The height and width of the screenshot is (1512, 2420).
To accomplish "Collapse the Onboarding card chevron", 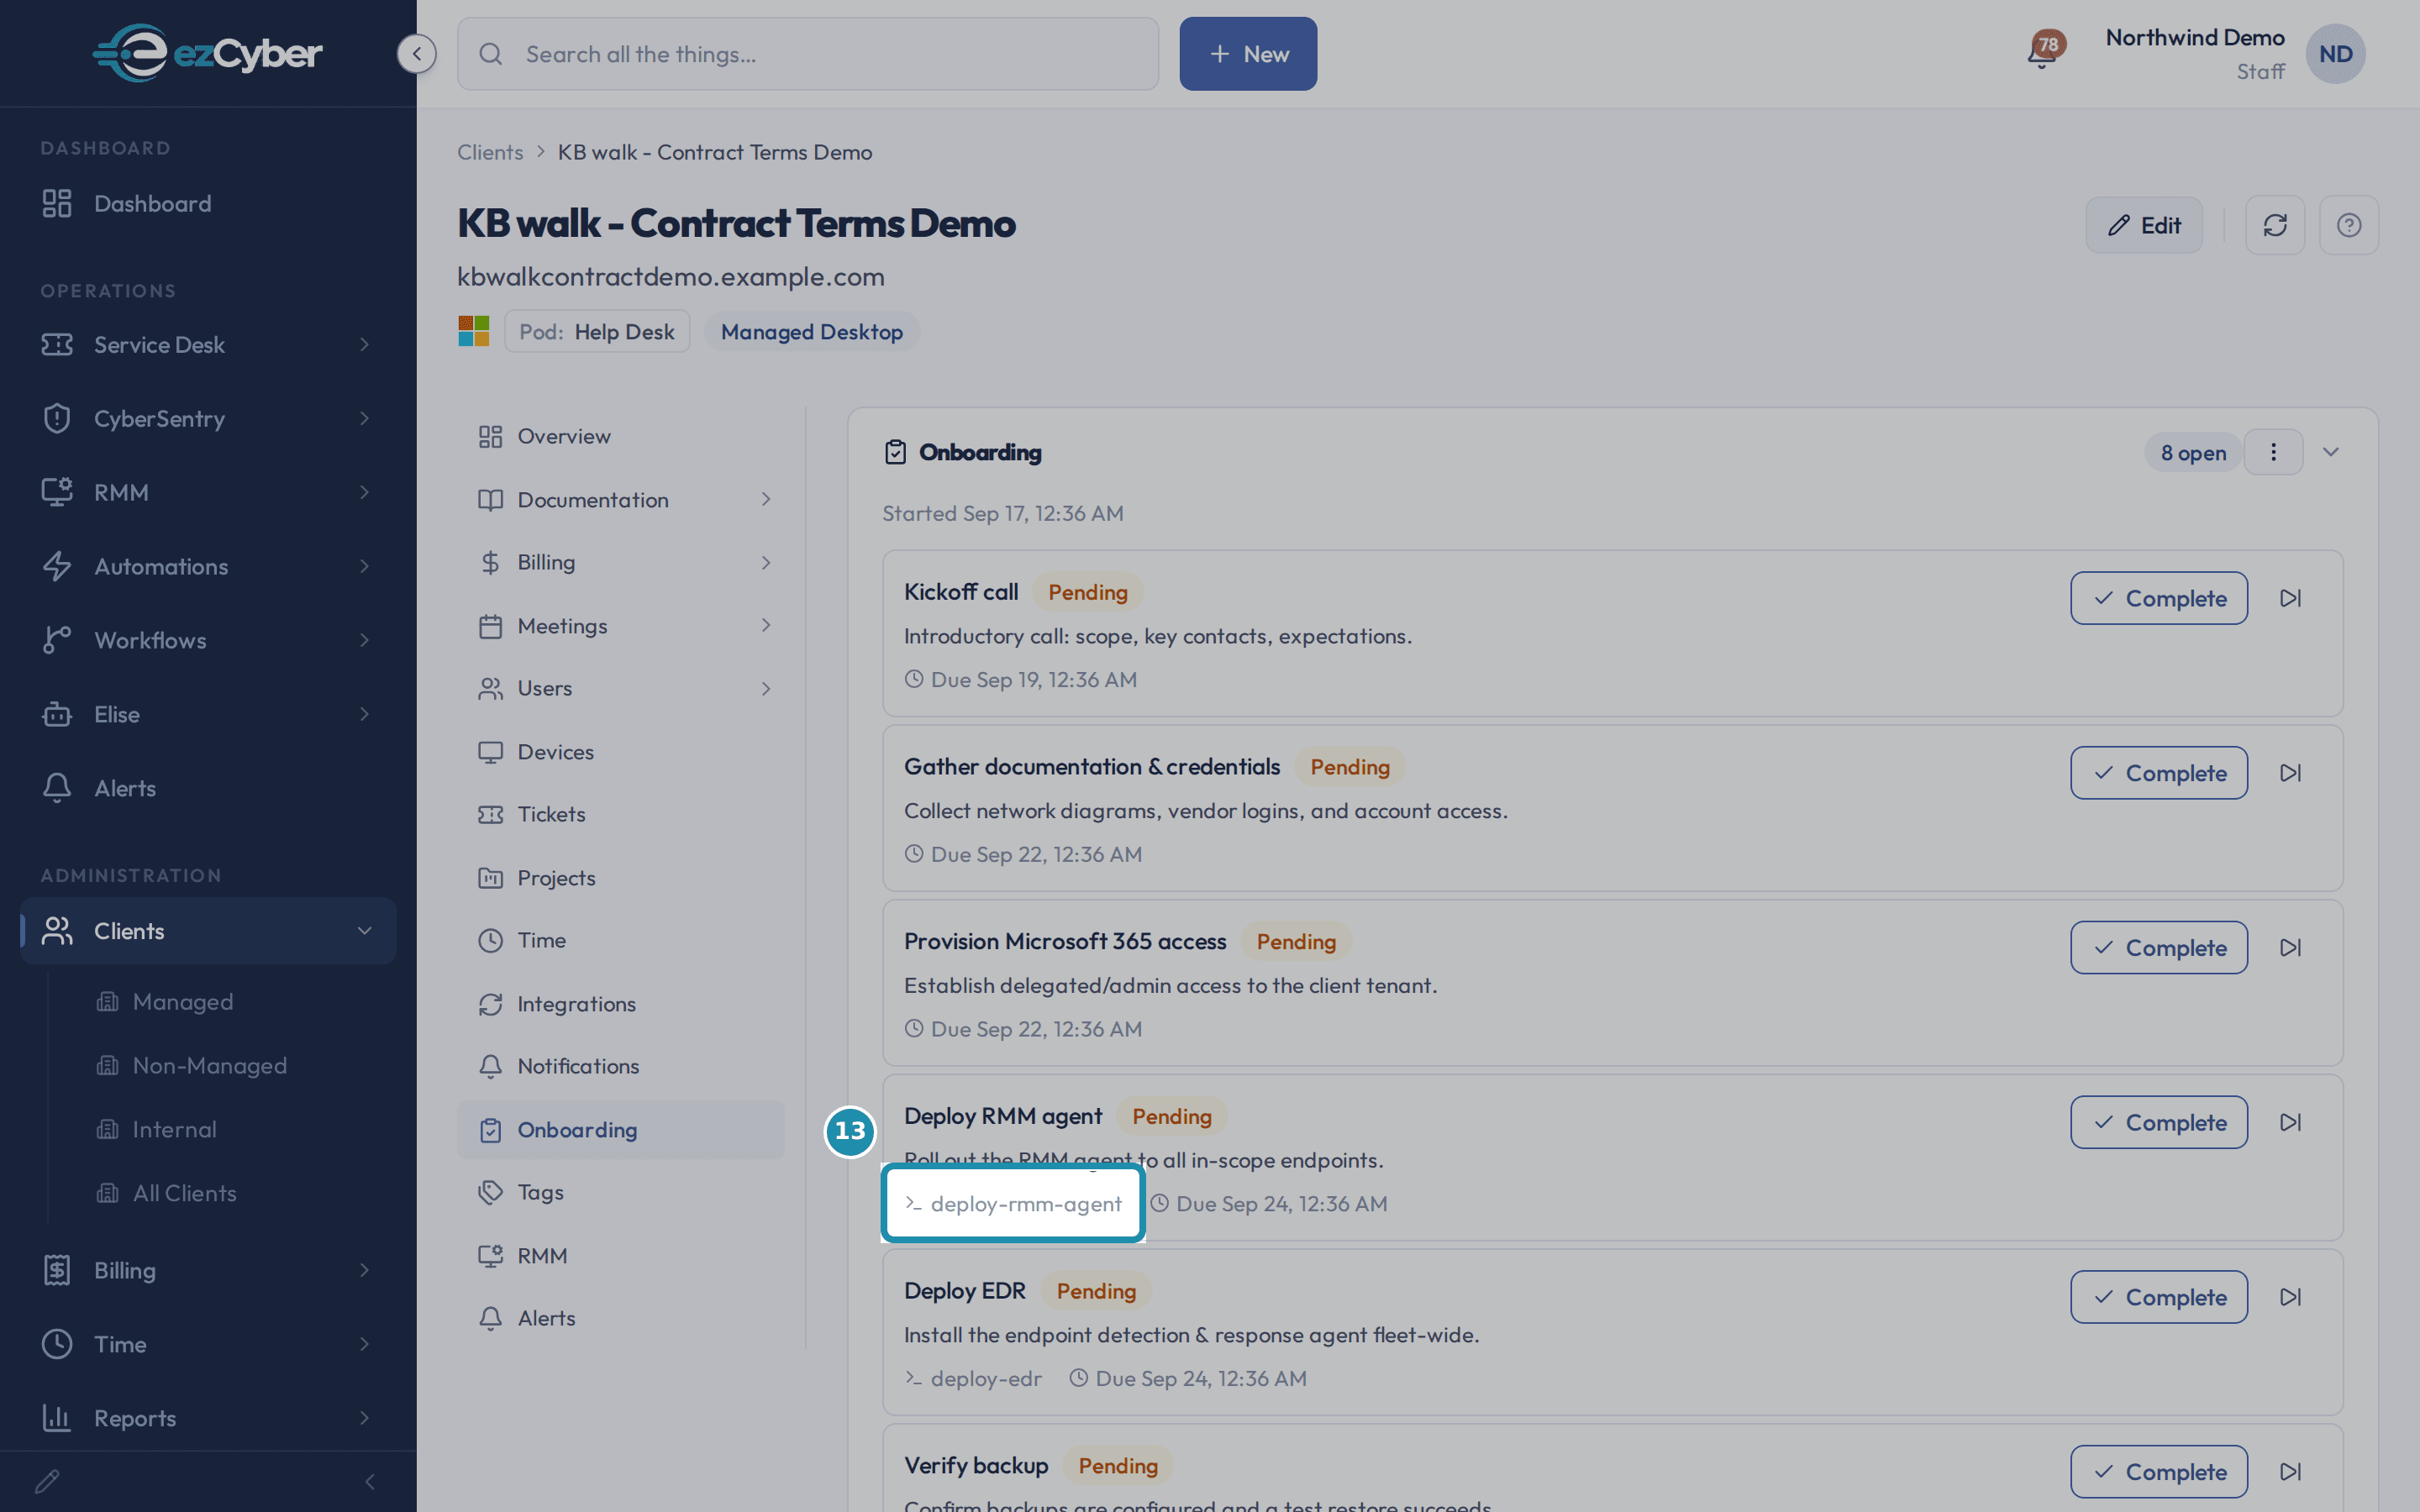I will click(x=2331, y=452).
